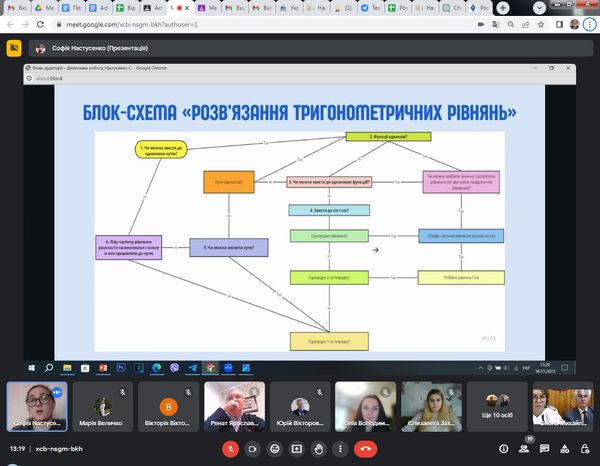
Task: Unmute the microphone in Meet
Action: tap(231, 449)
